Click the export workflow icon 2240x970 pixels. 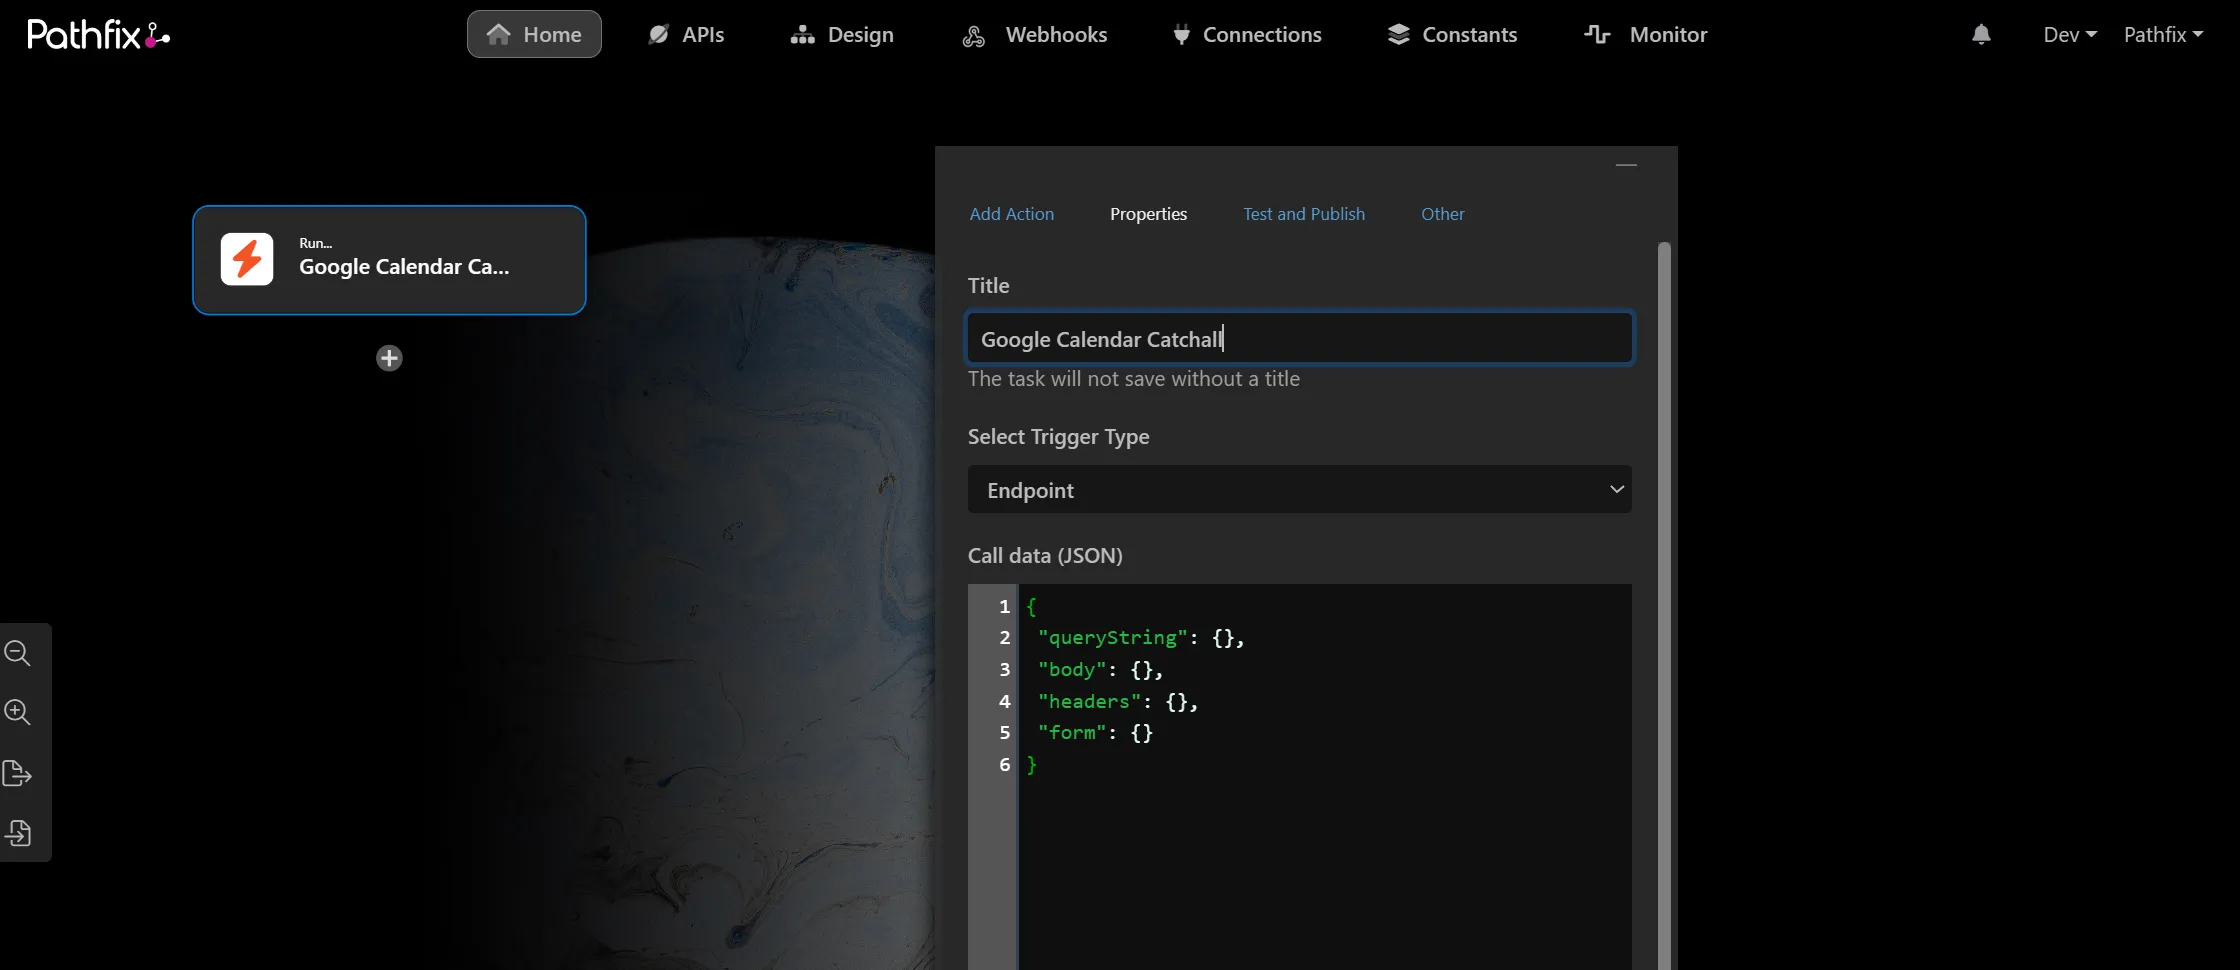(18, 773)
